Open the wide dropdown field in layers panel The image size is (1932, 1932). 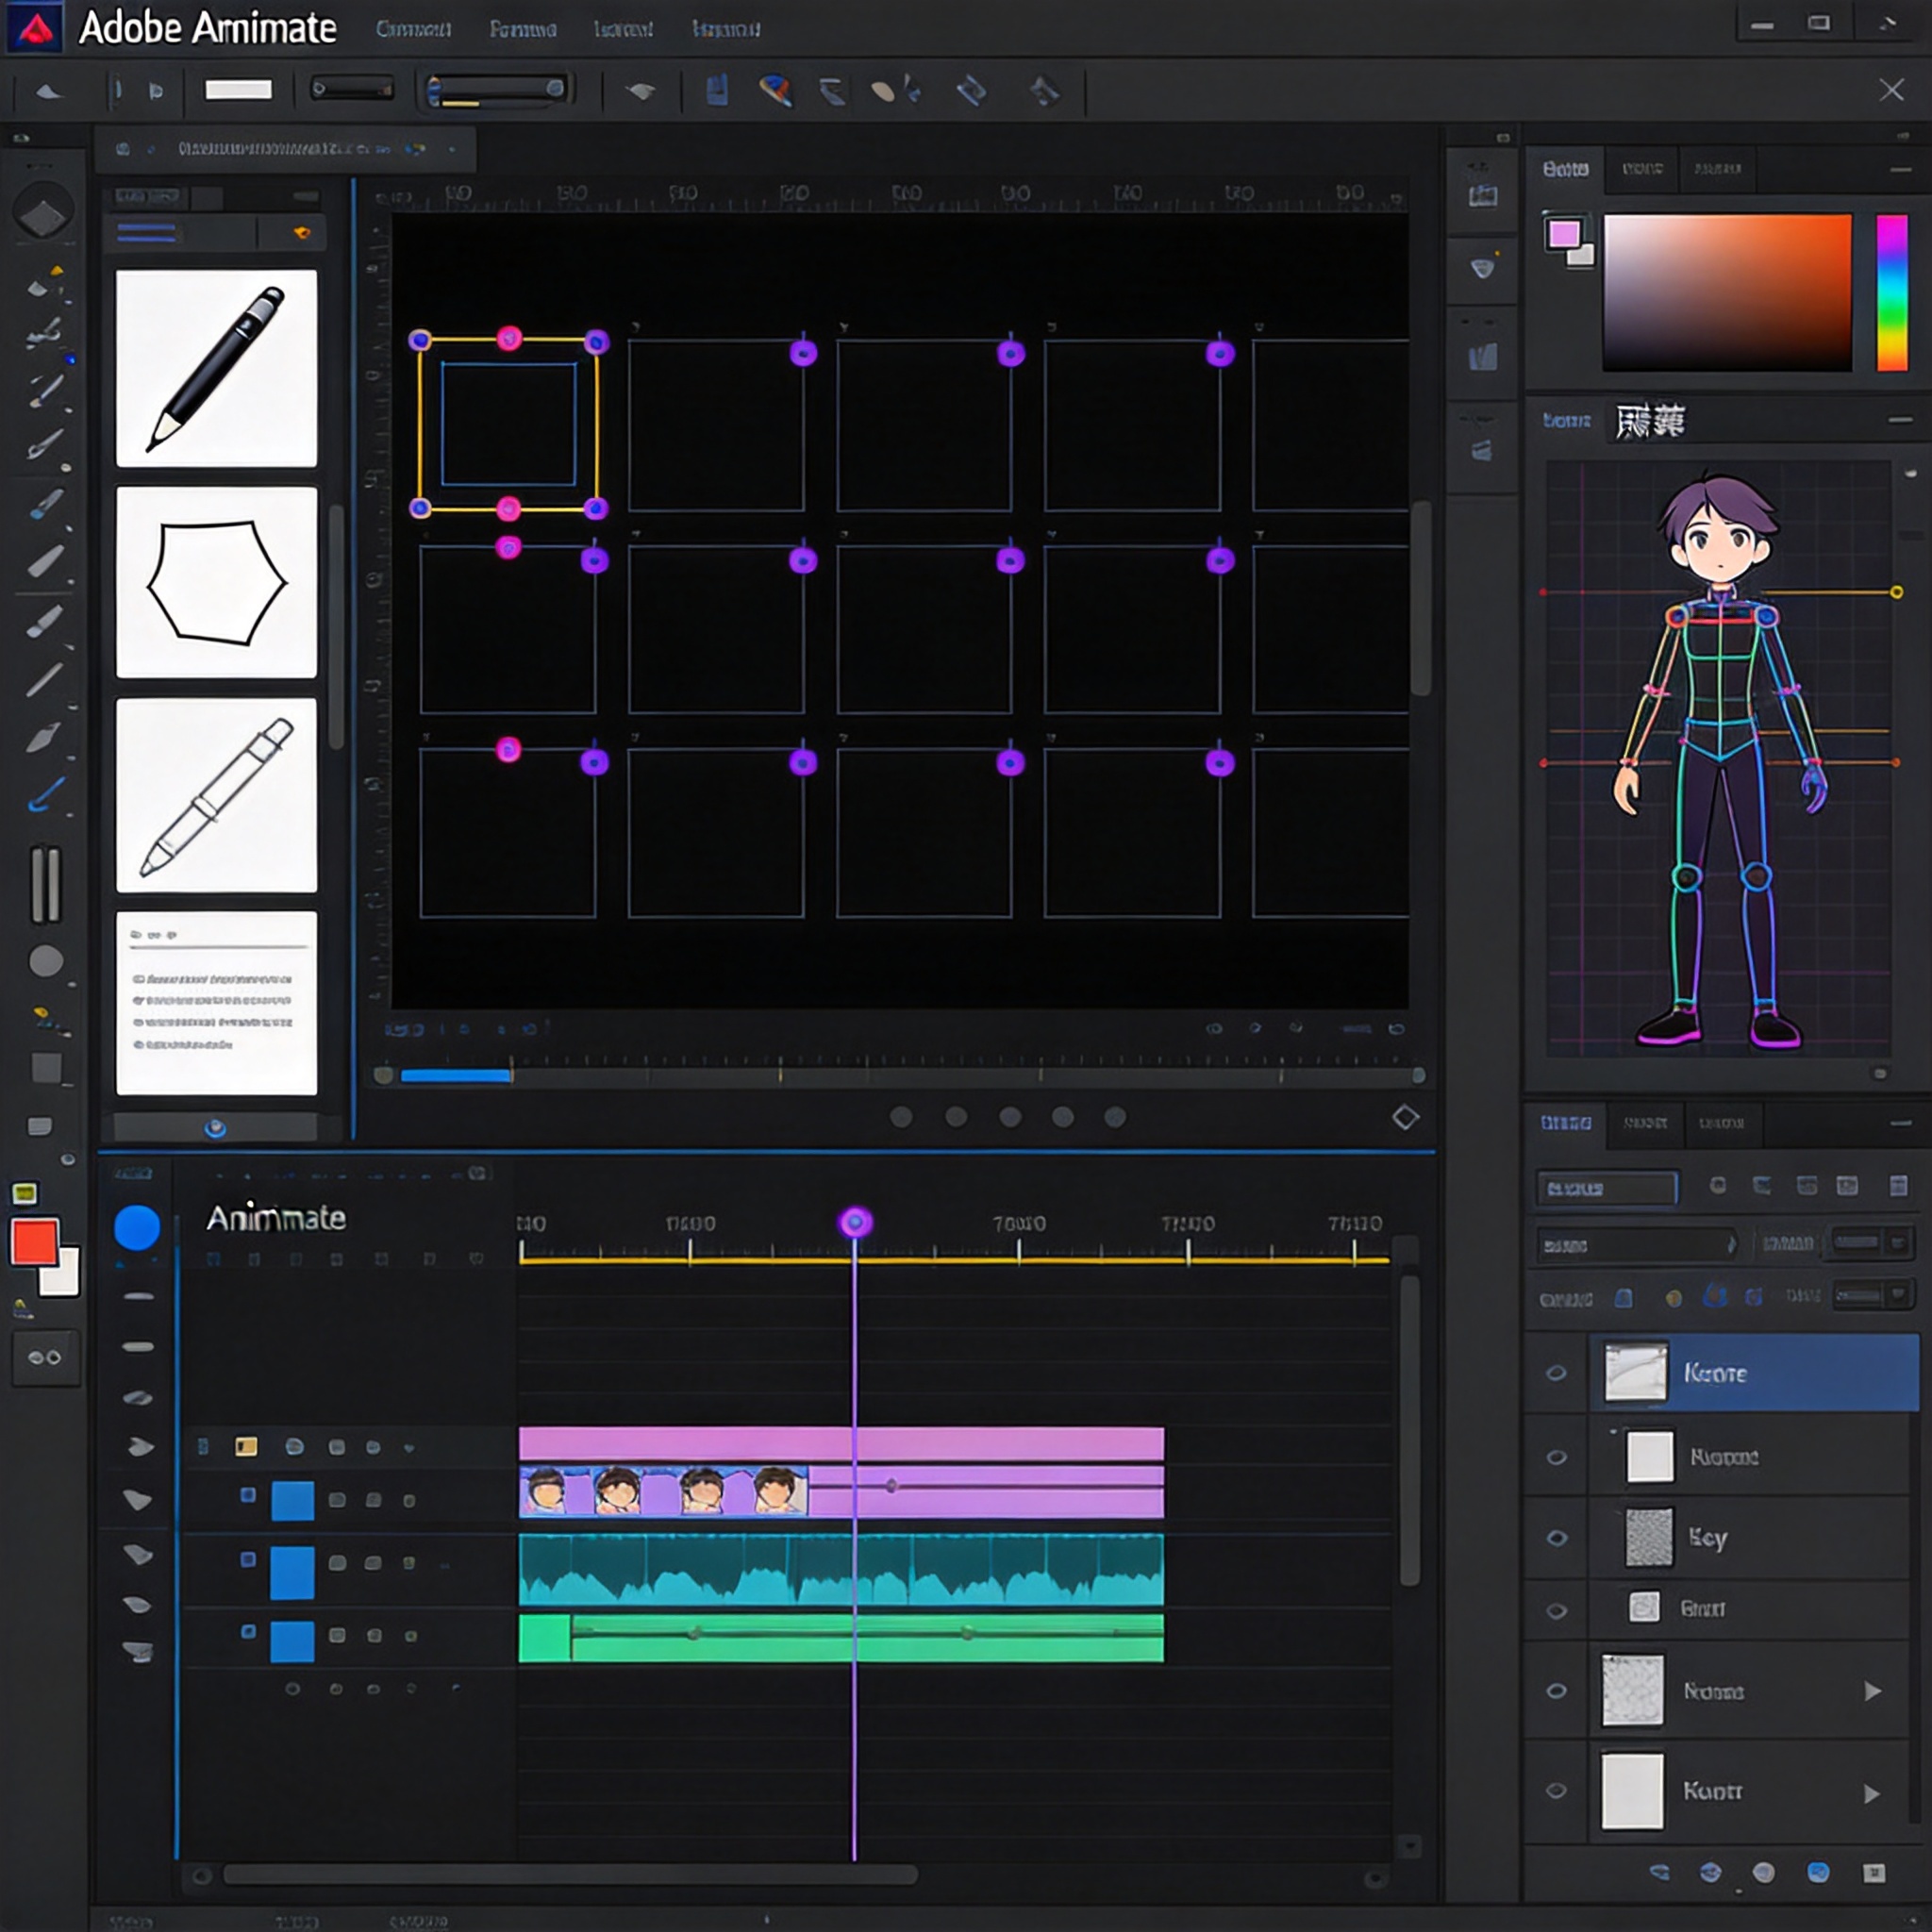[x=1637, y=1245]
